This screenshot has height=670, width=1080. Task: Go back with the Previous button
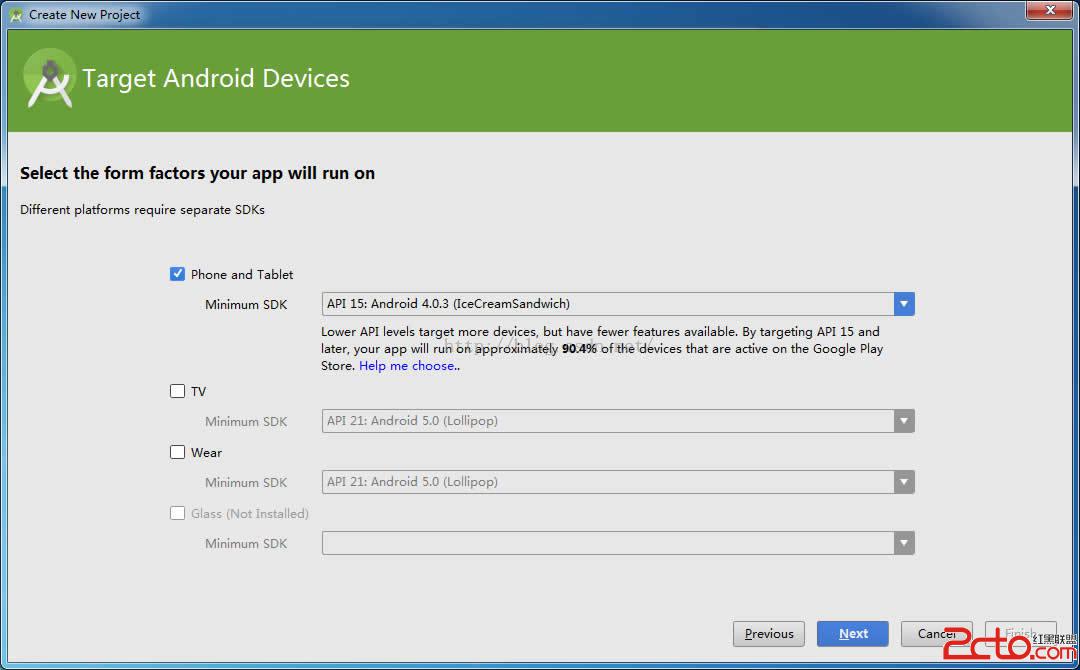768,633
